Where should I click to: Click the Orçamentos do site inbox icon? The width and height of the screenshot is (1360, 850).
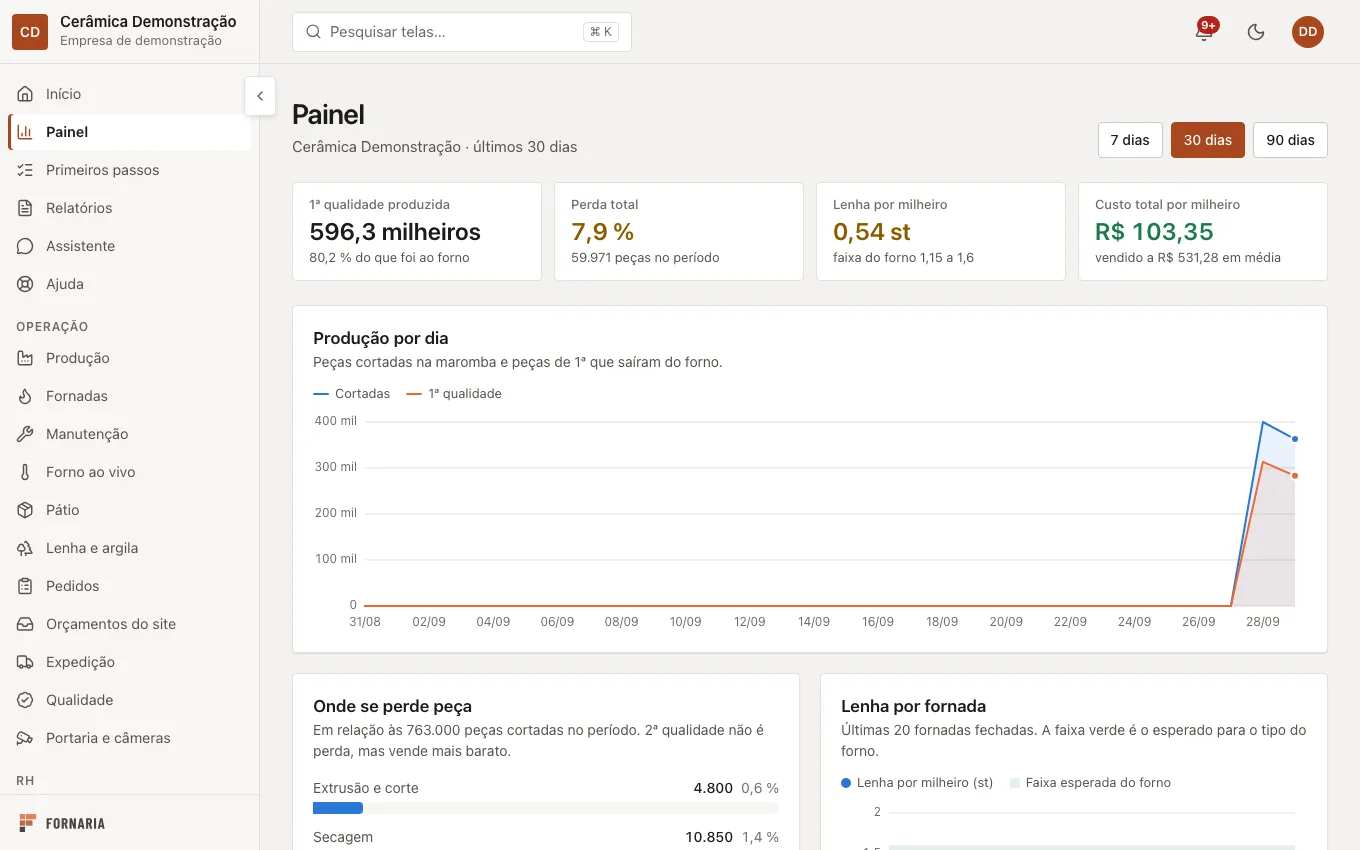click(x=26, y=624)
